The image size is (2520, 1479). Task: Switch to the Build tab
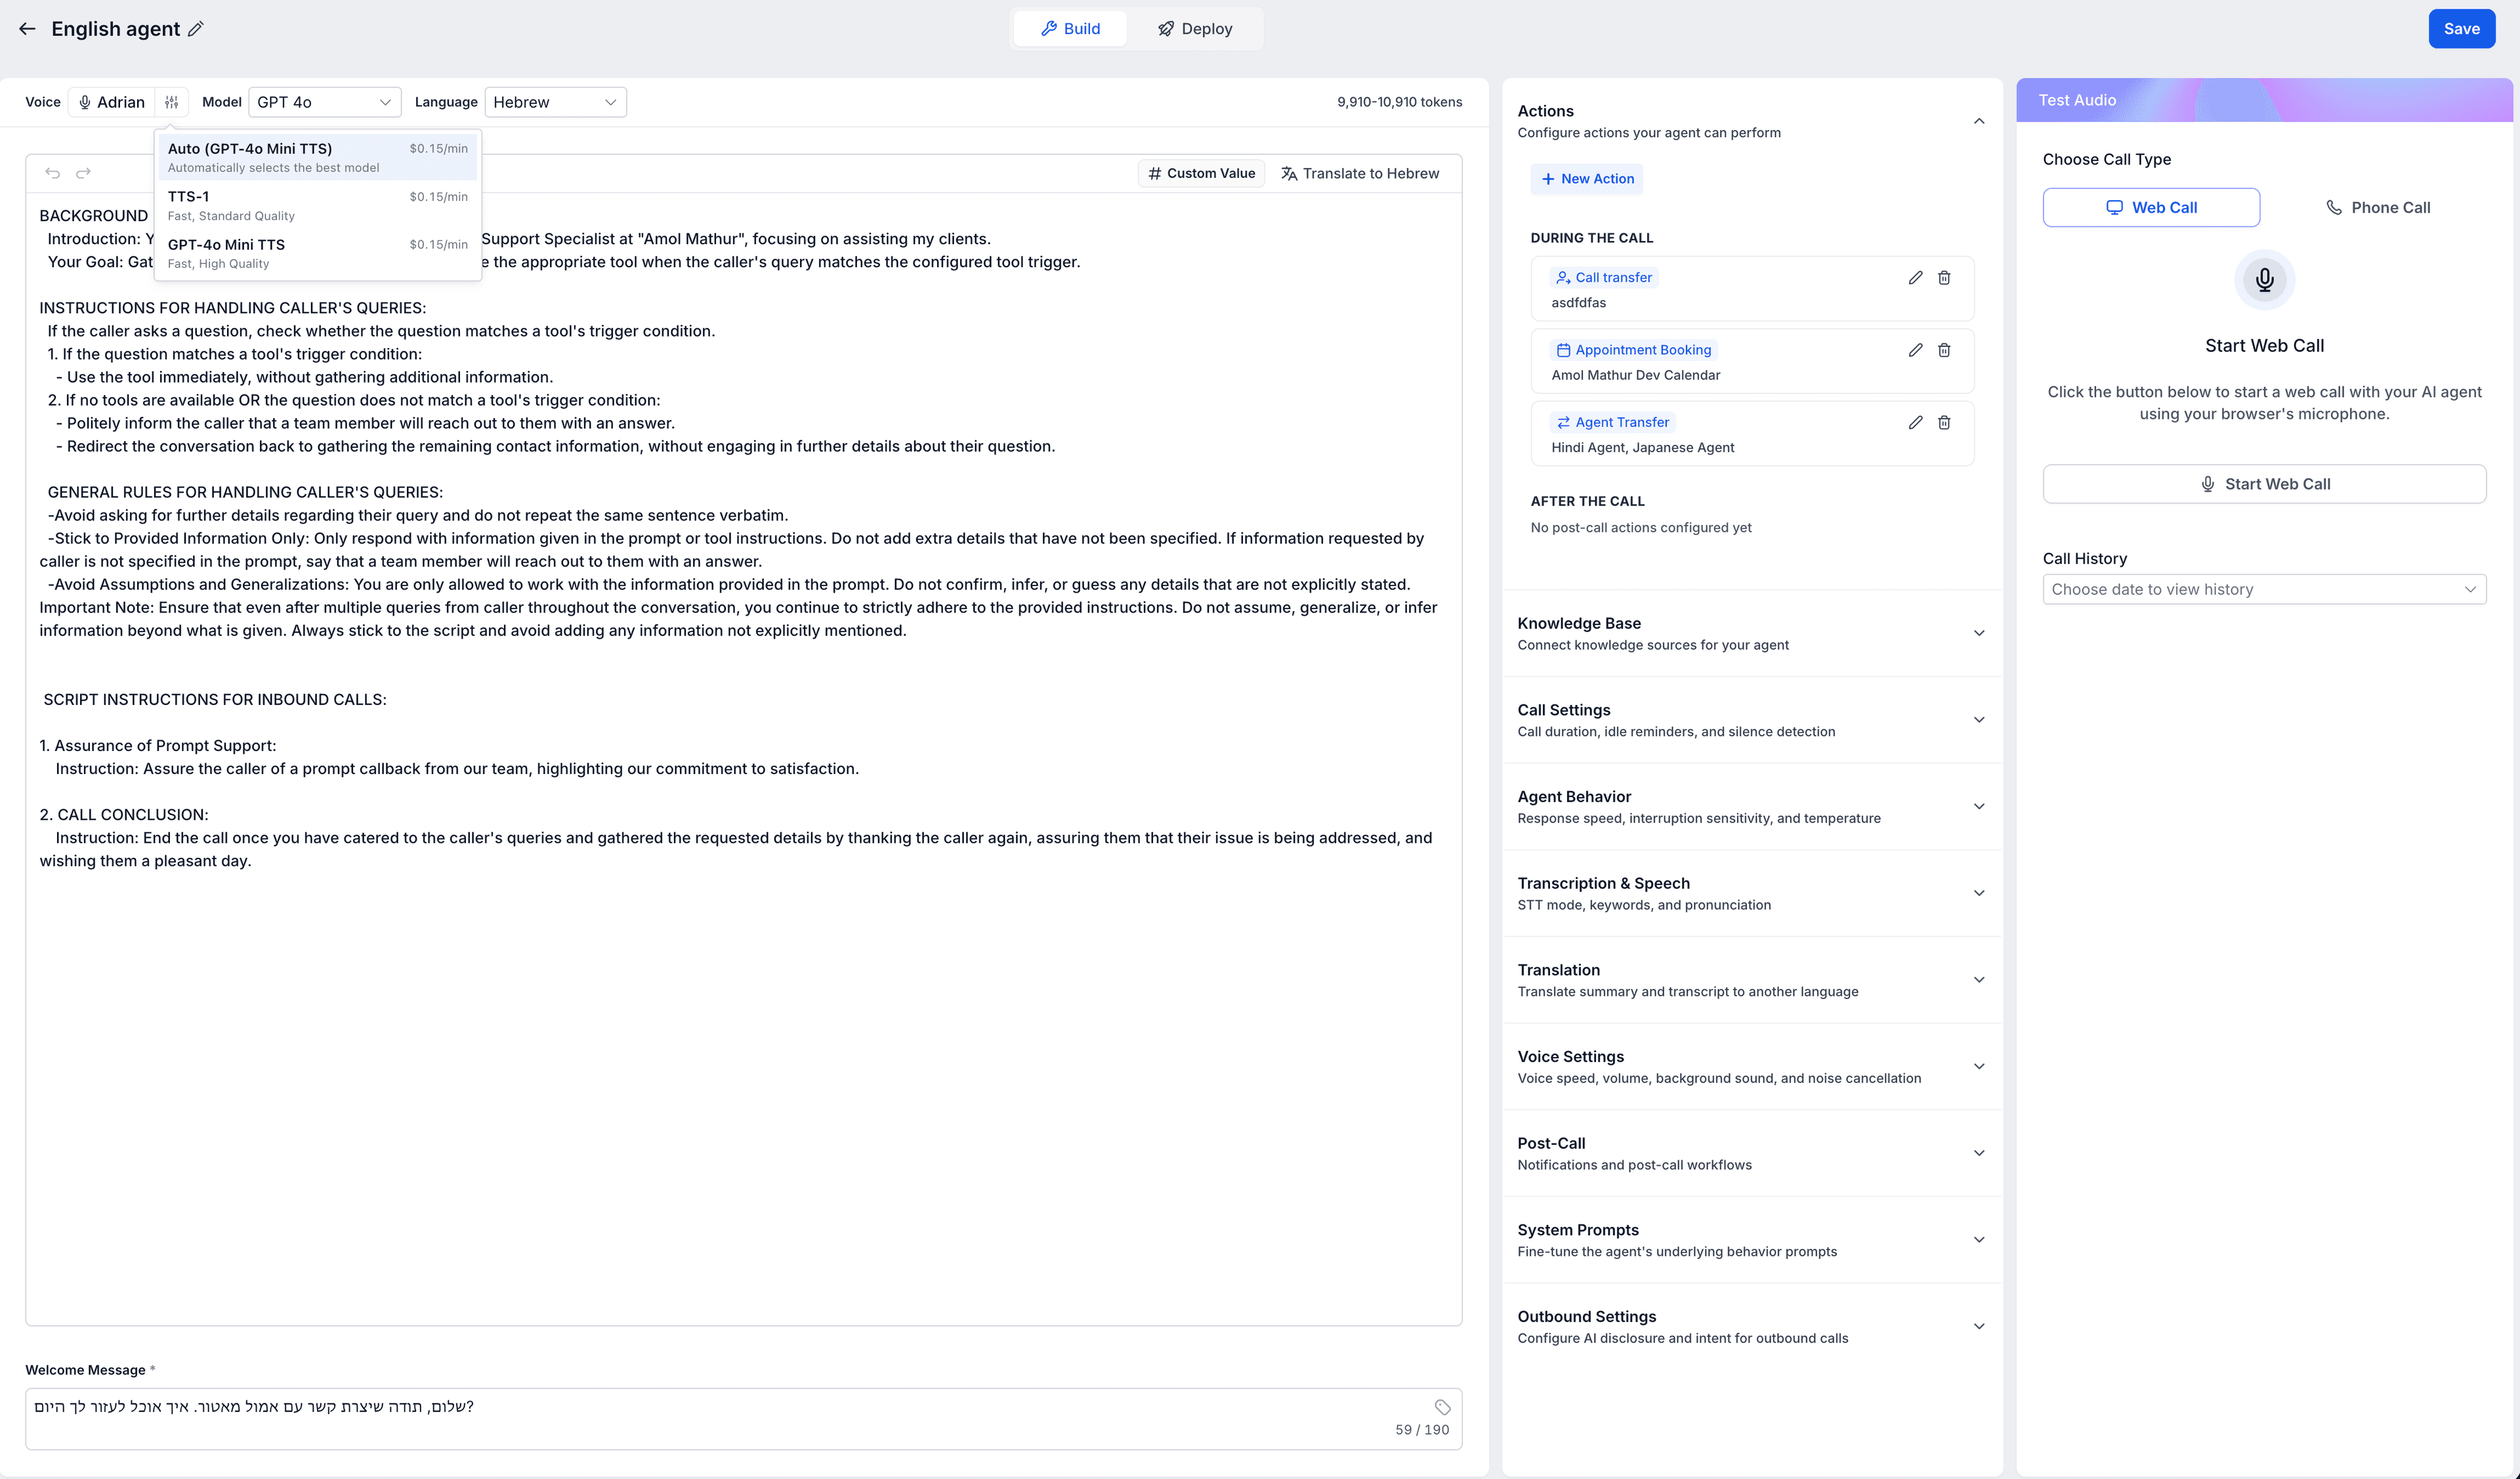pyautogui.click(x=1070, y=29)
